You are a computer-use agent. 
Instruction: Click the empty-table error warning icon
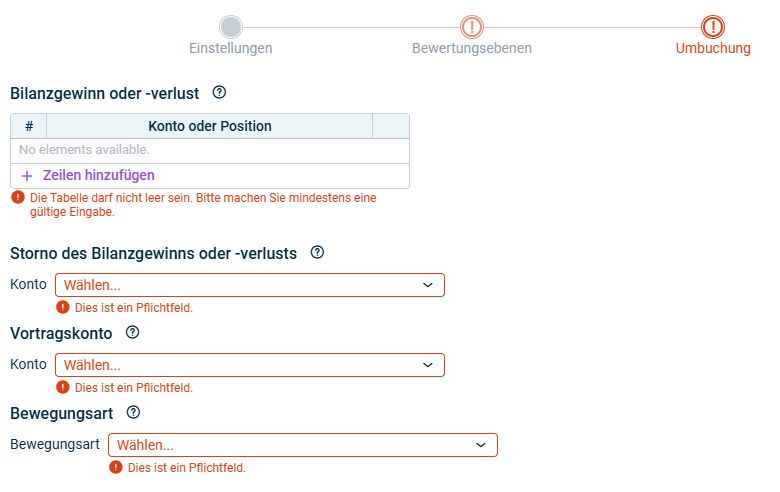pyautogui.click(x=17, y=198)
